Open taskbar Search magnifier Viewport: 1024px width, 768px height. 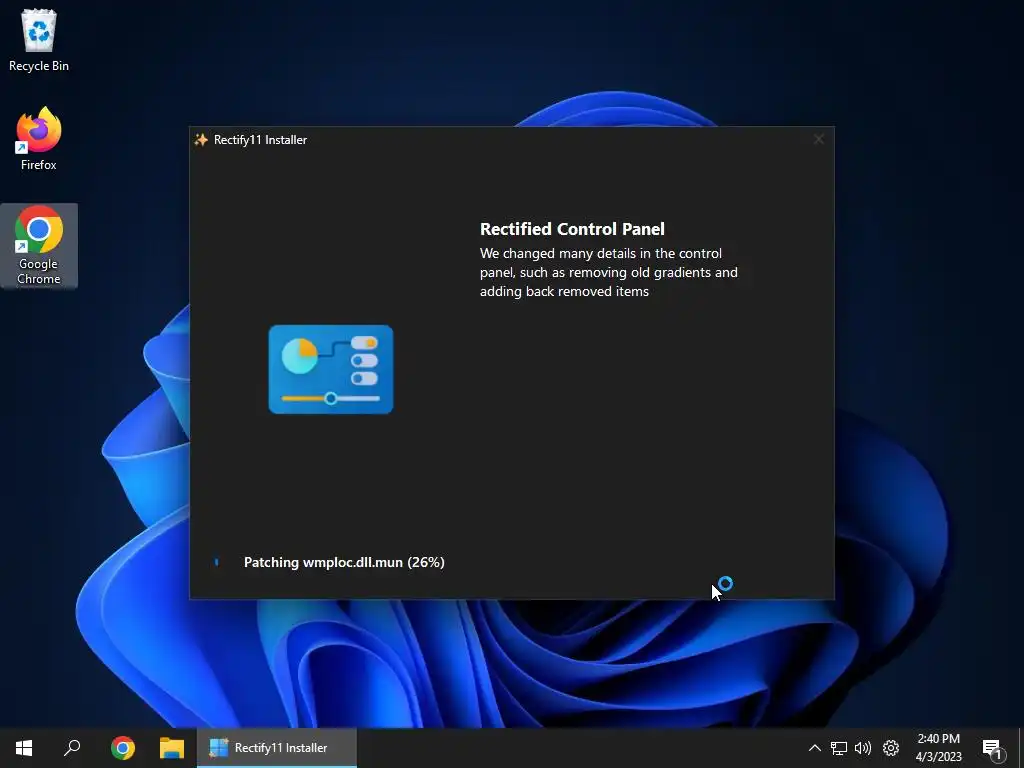72,748
